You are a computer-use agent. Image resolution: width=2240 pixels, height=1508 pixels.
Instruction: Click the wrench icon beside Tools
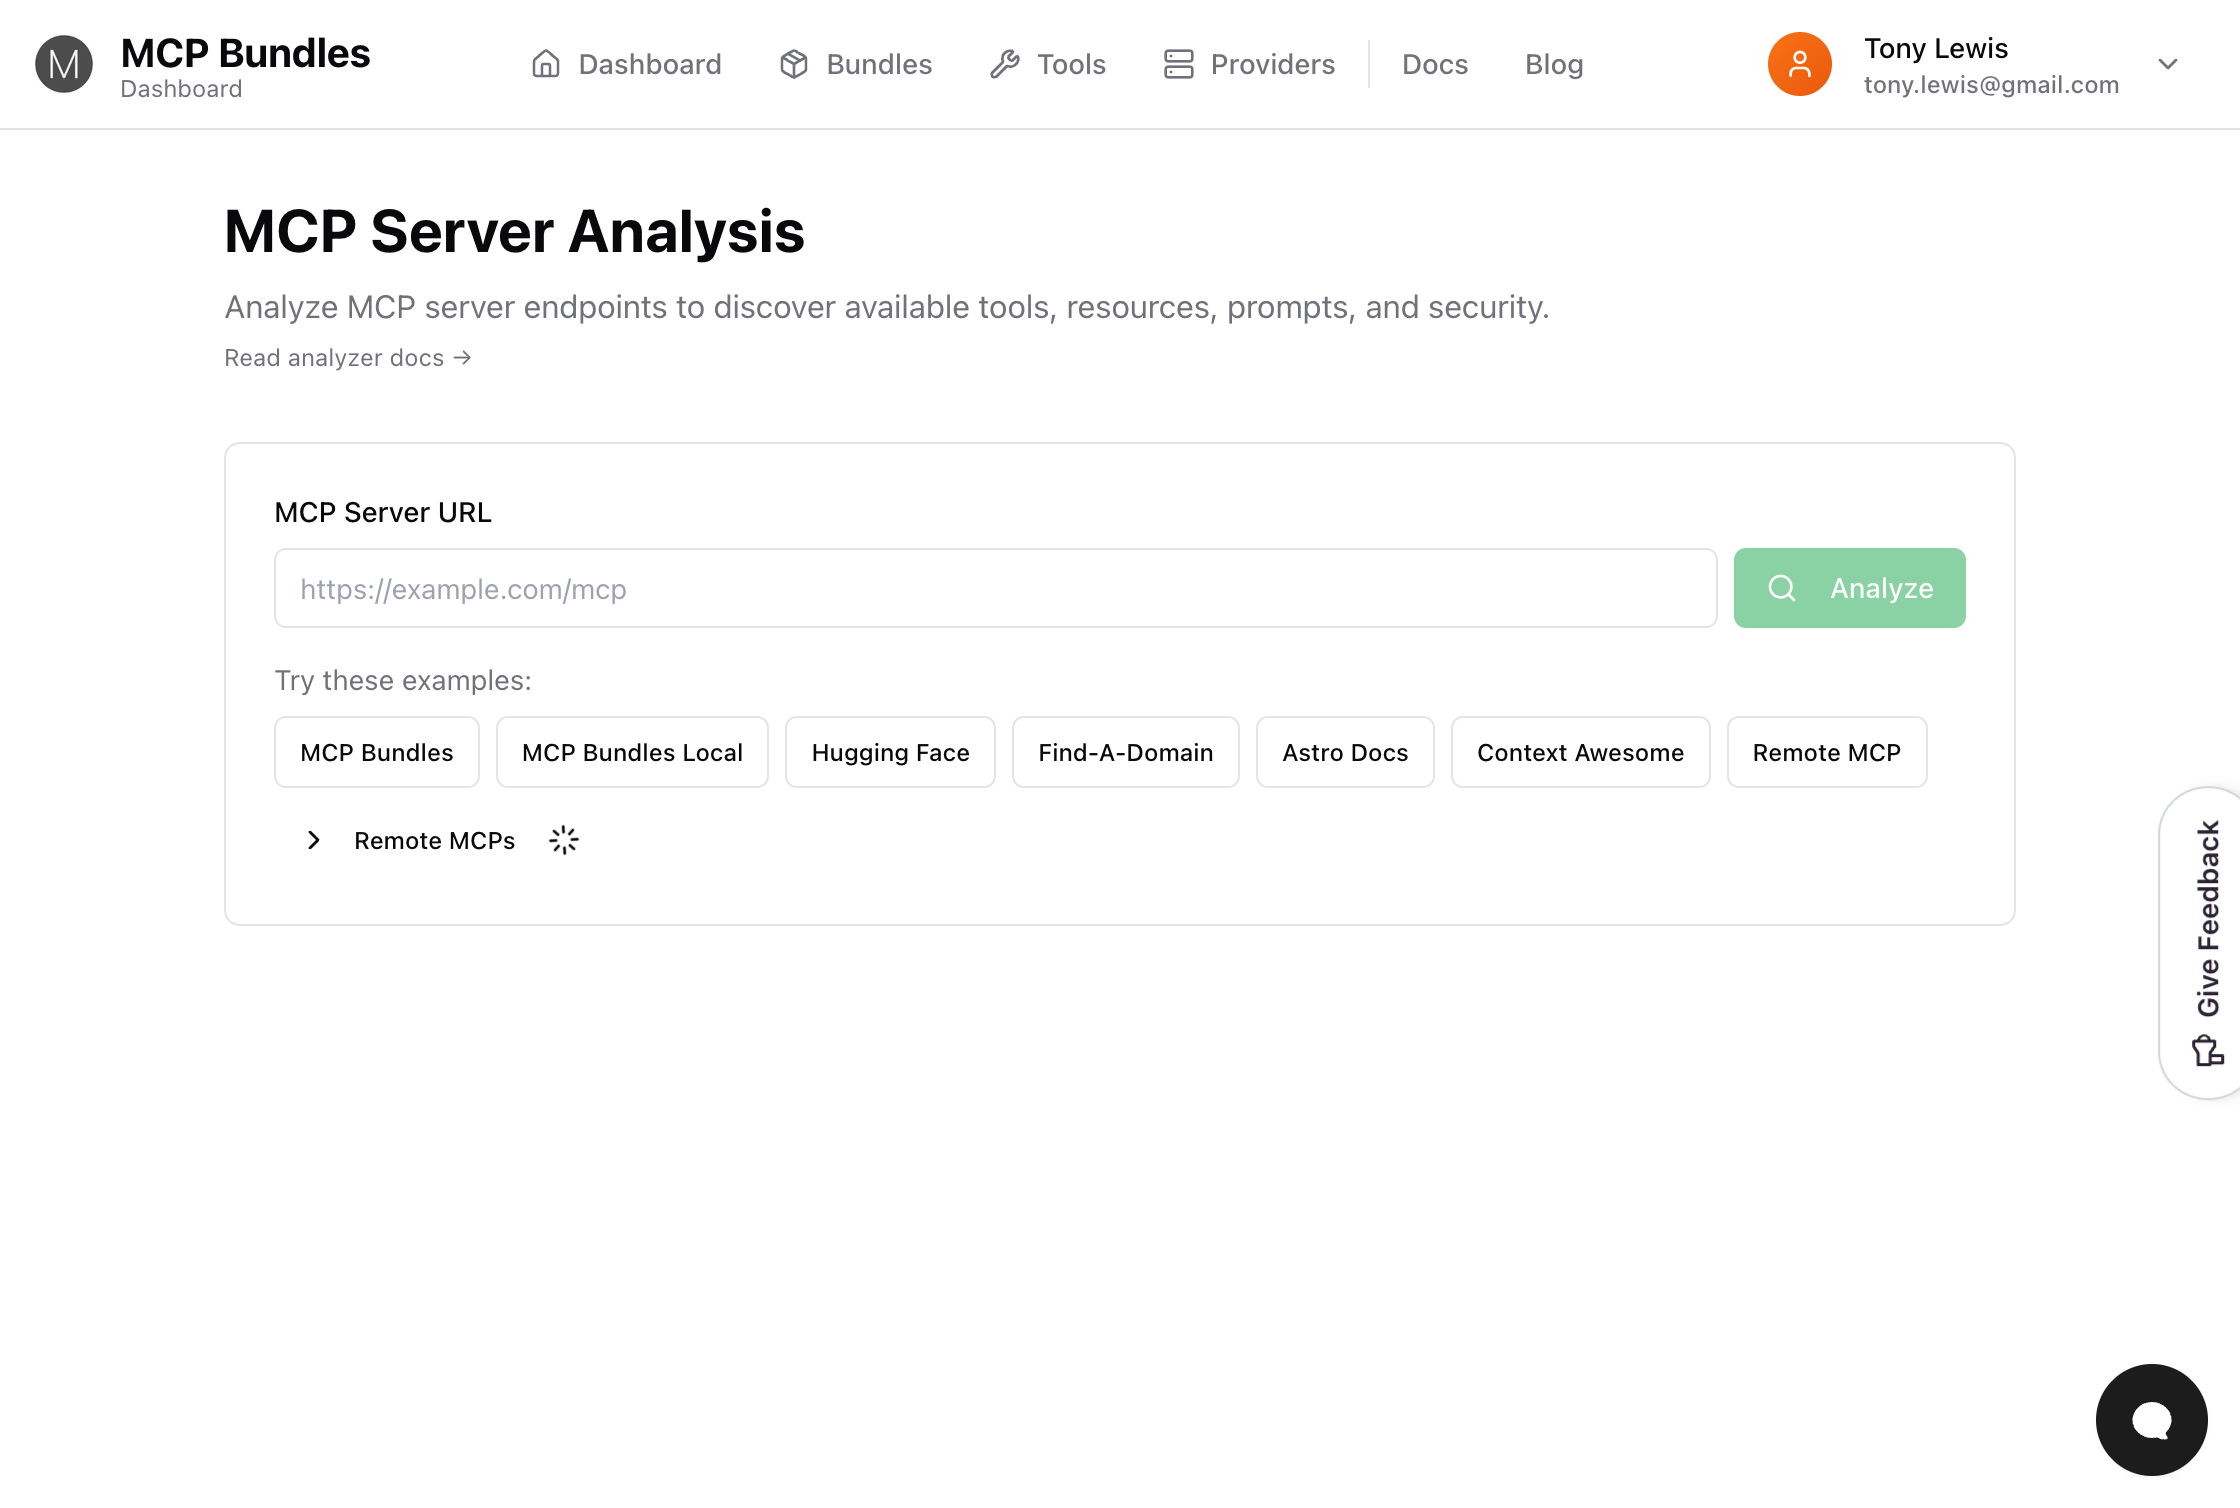pyautogui.click(x=1005, y=64)
